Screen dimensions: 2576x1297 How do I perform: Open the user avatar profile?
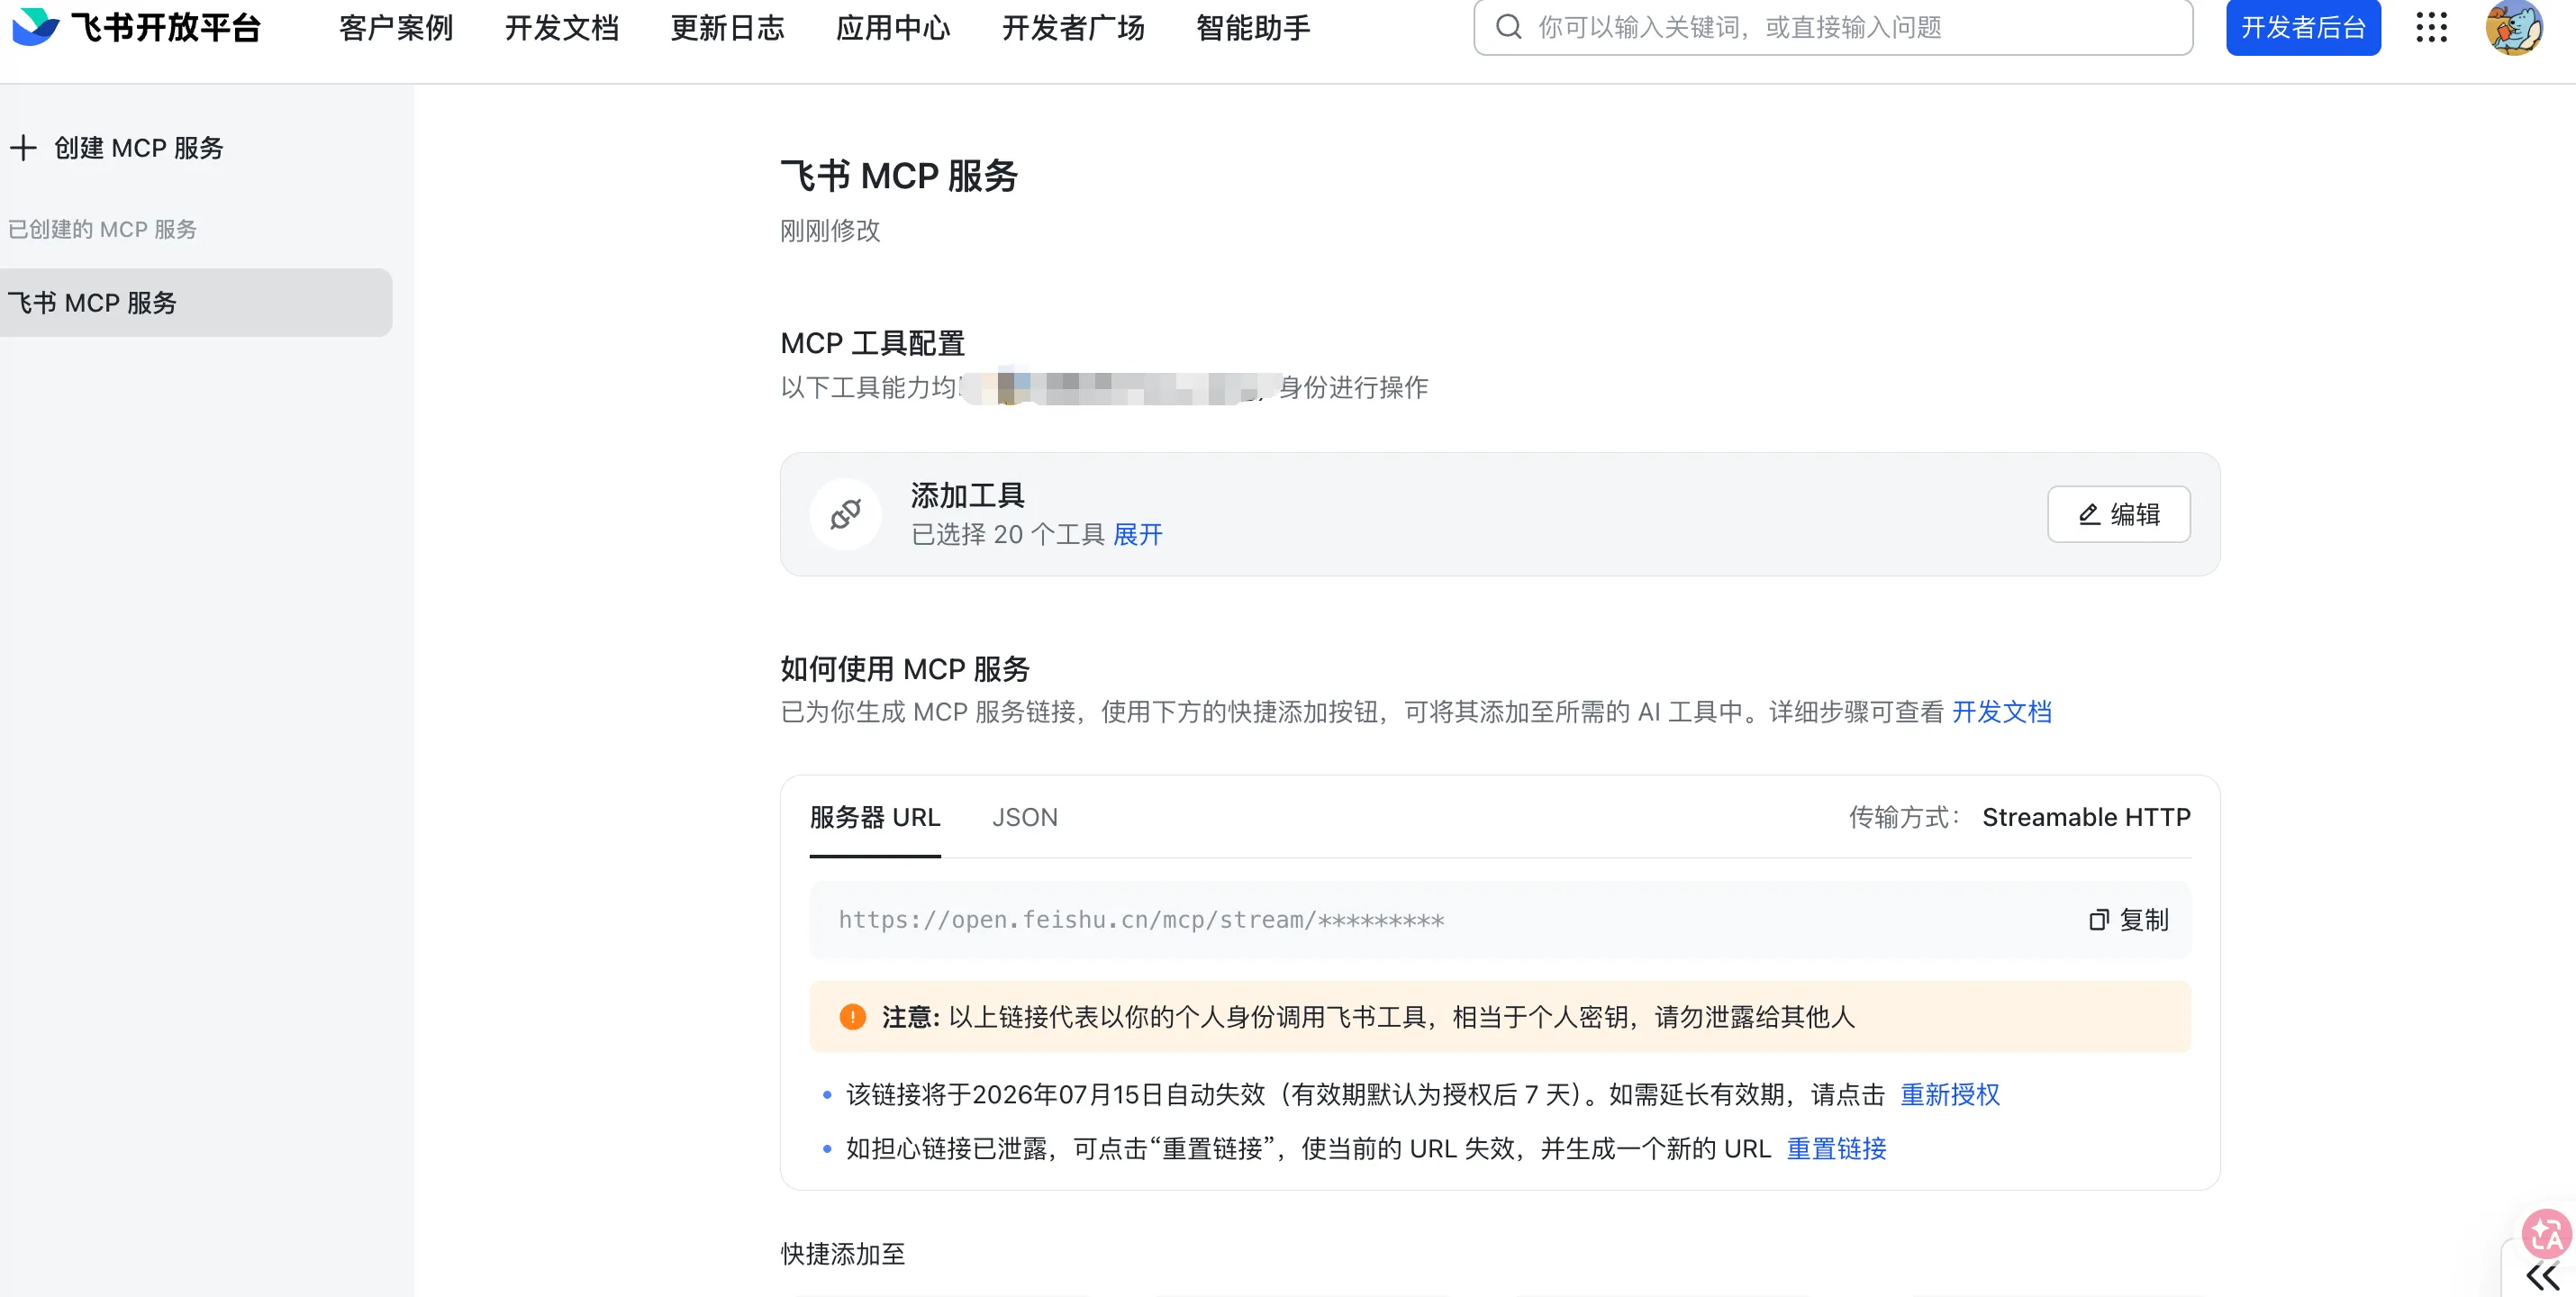2513,27
